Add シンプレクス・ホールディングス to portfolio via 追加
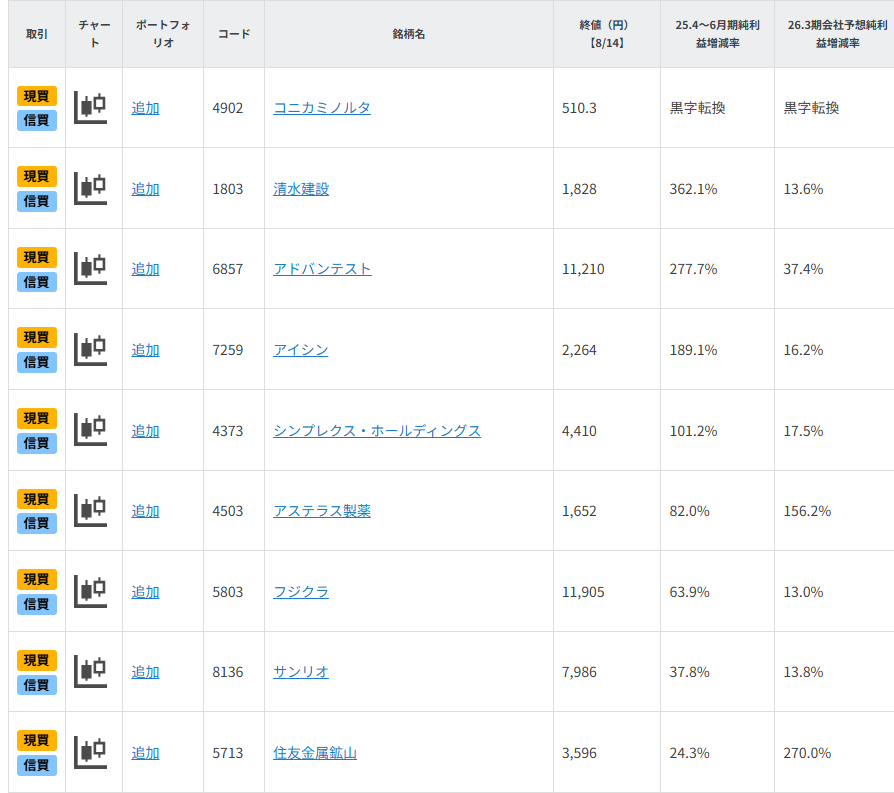Image resolution: width=894 pixels, height=793 pixels. (x=145, y=431)
